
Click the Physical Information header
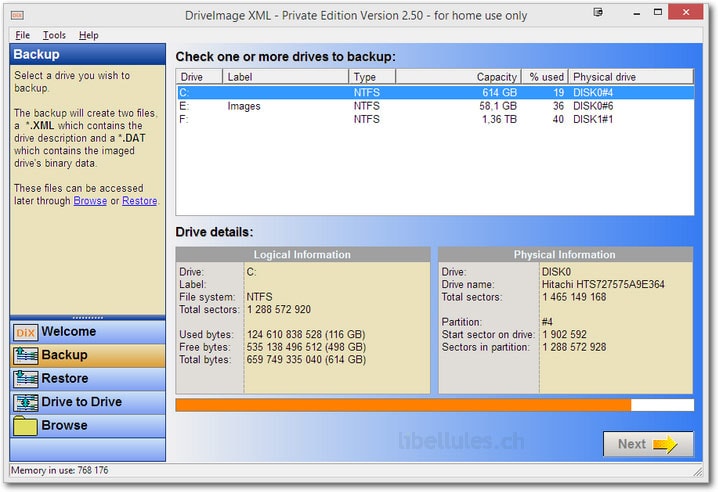[x=565, y=255]
